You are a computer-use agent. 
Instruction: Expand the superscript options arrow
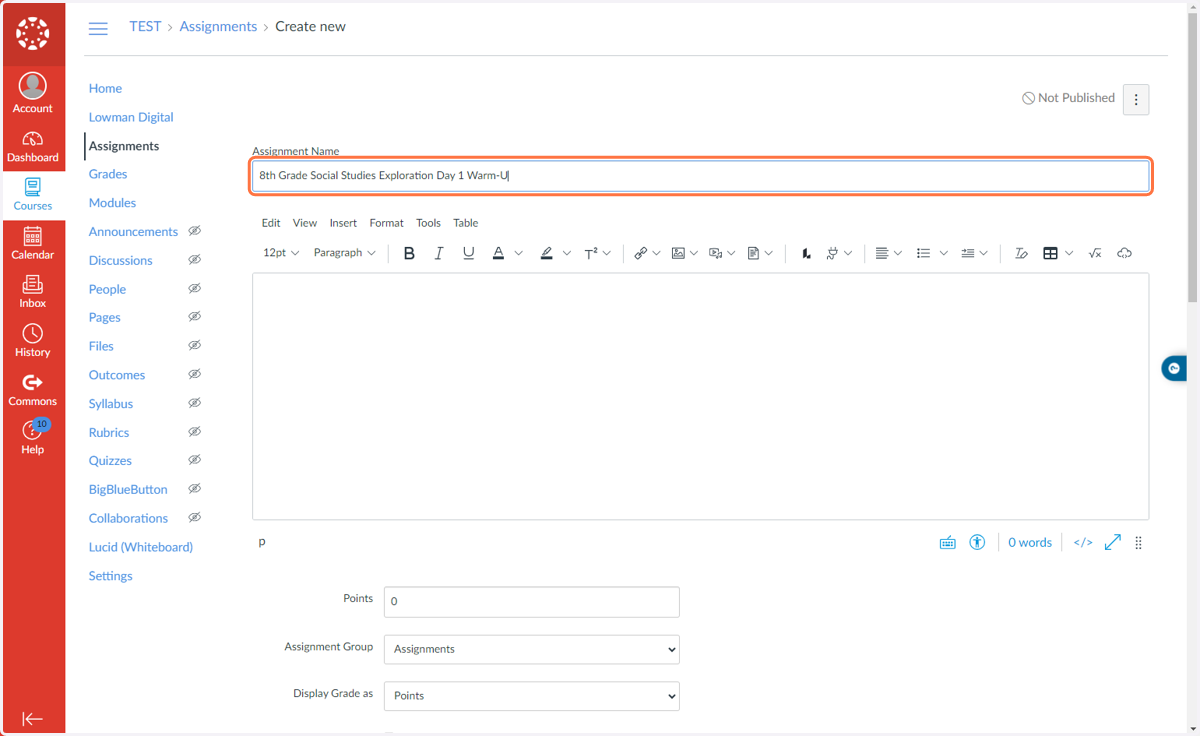coord(607,253)
